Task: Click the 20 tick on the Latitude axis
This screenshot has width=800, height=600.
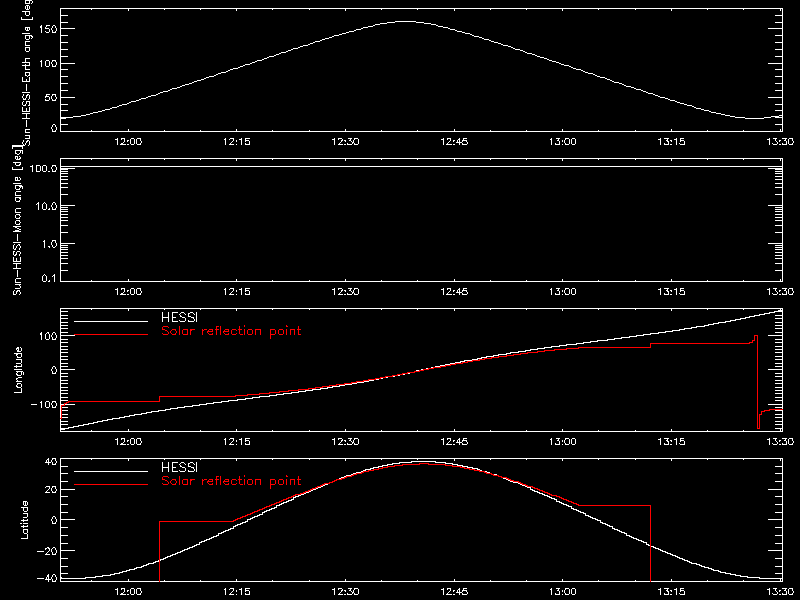Action: (x=51, y=490)
